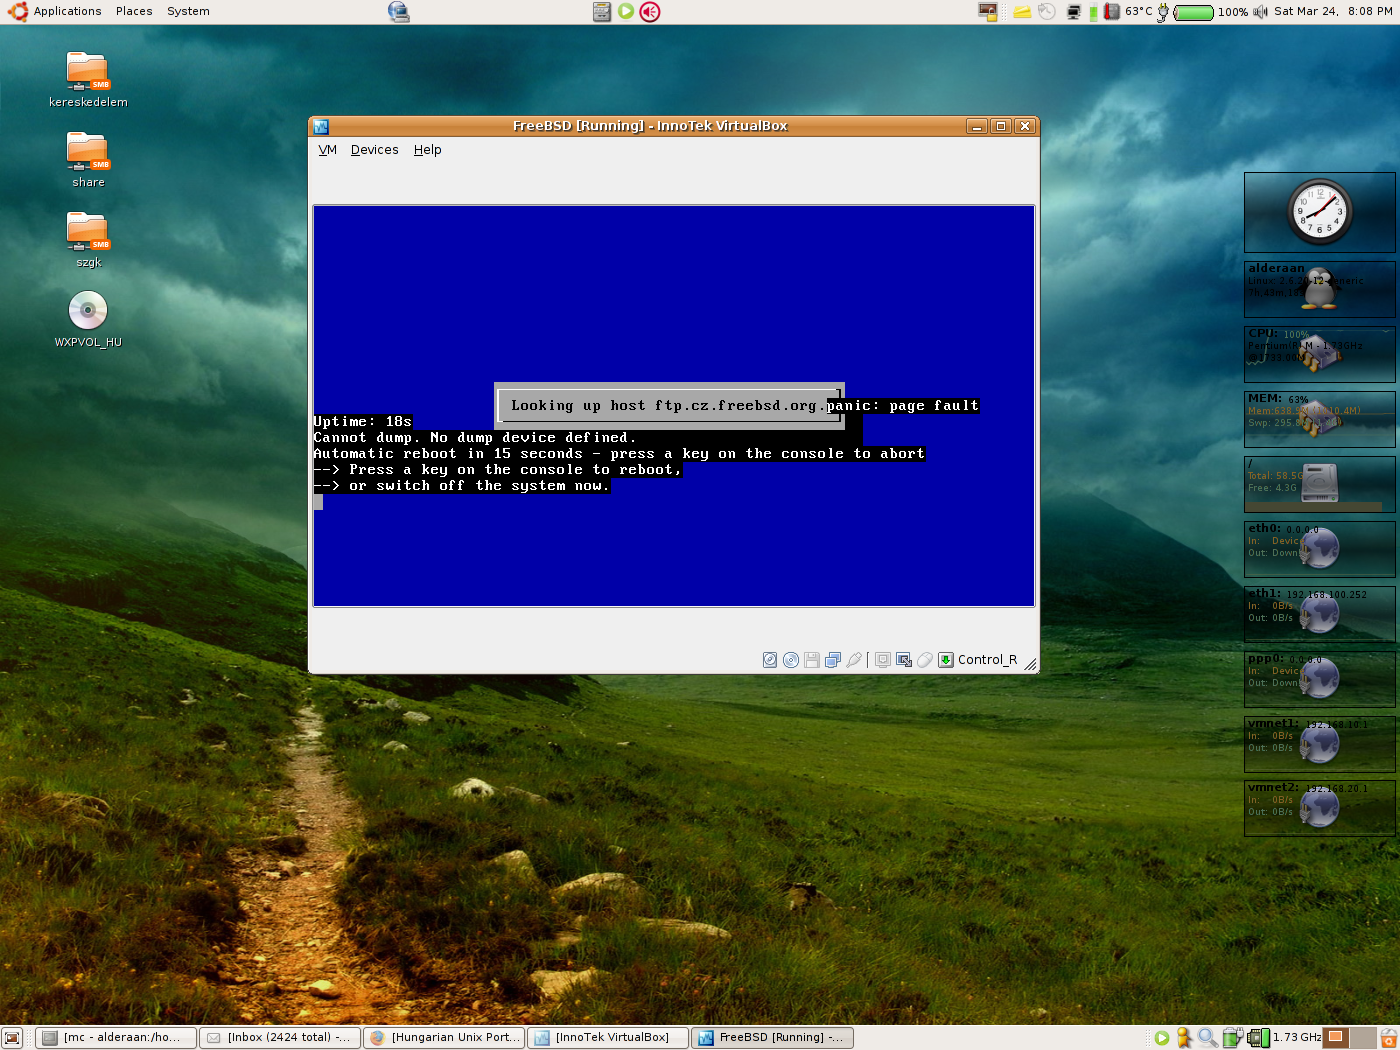
Task: Click the vmnet2 network monitor widget
Action: pyautogui.click(x=1320, y=808)
